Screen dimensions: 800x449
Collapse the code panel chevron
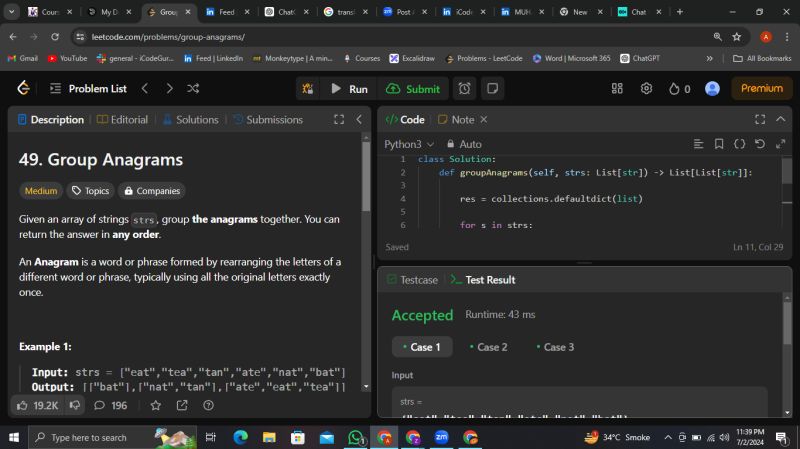point(781,119)
